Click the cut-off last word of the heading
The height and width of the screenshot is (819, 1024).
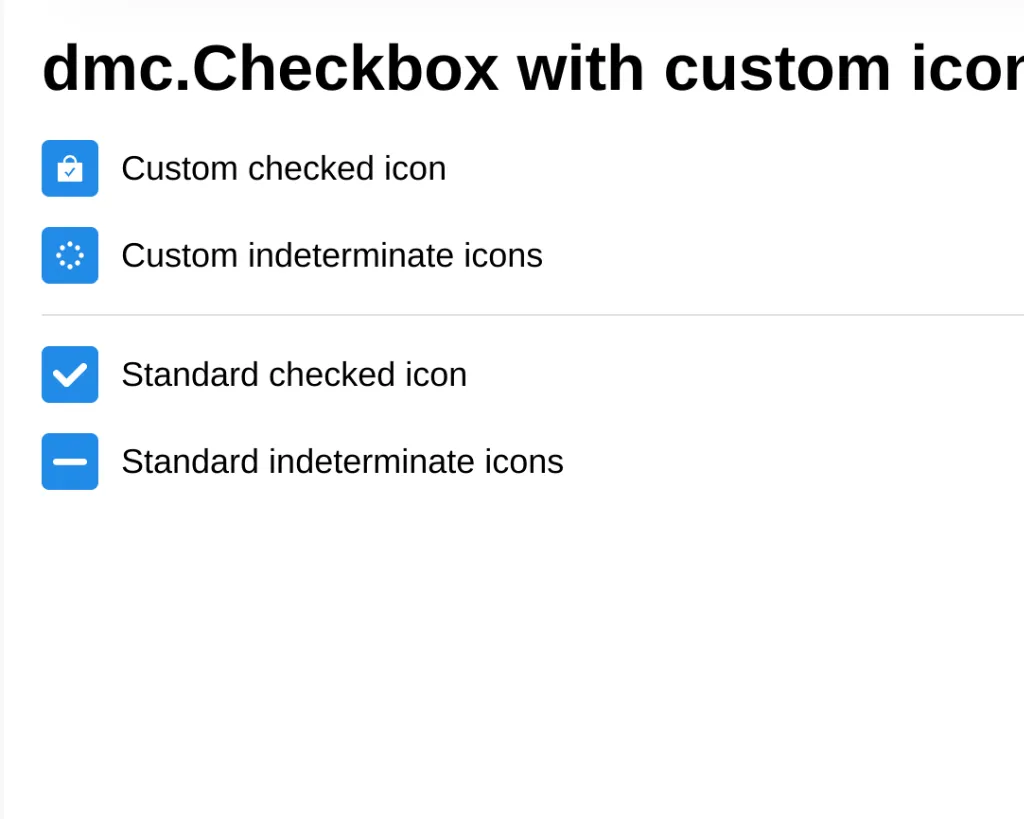click(x=967, y=68)
